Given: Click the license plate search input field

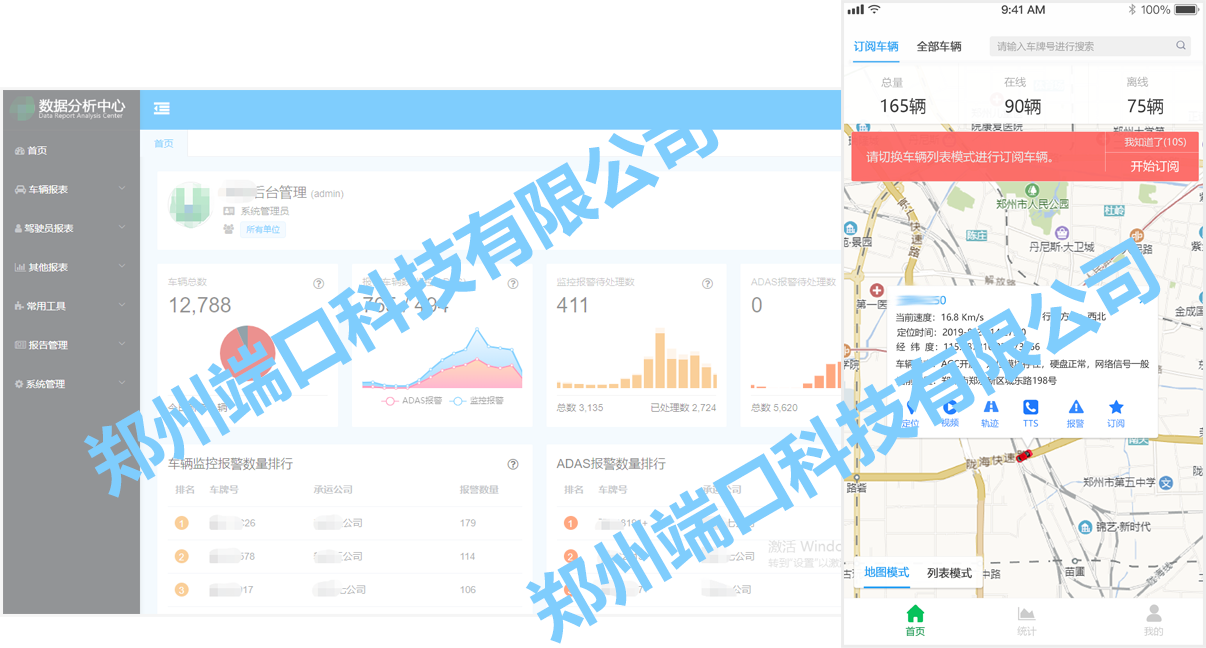Looking at the screenshot, I should tap(1080, 46).
